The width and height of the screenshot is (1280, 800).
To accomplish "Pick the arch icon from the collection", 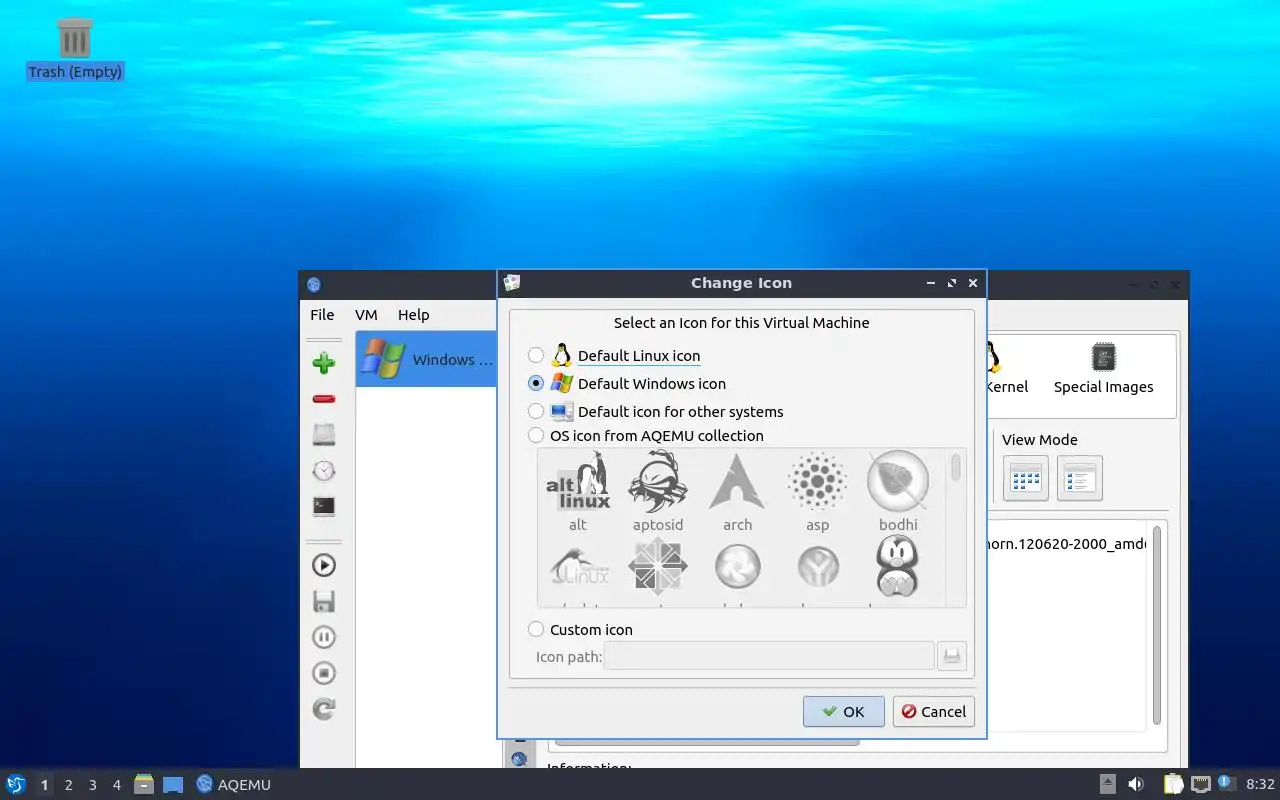I will pos(737,490).
